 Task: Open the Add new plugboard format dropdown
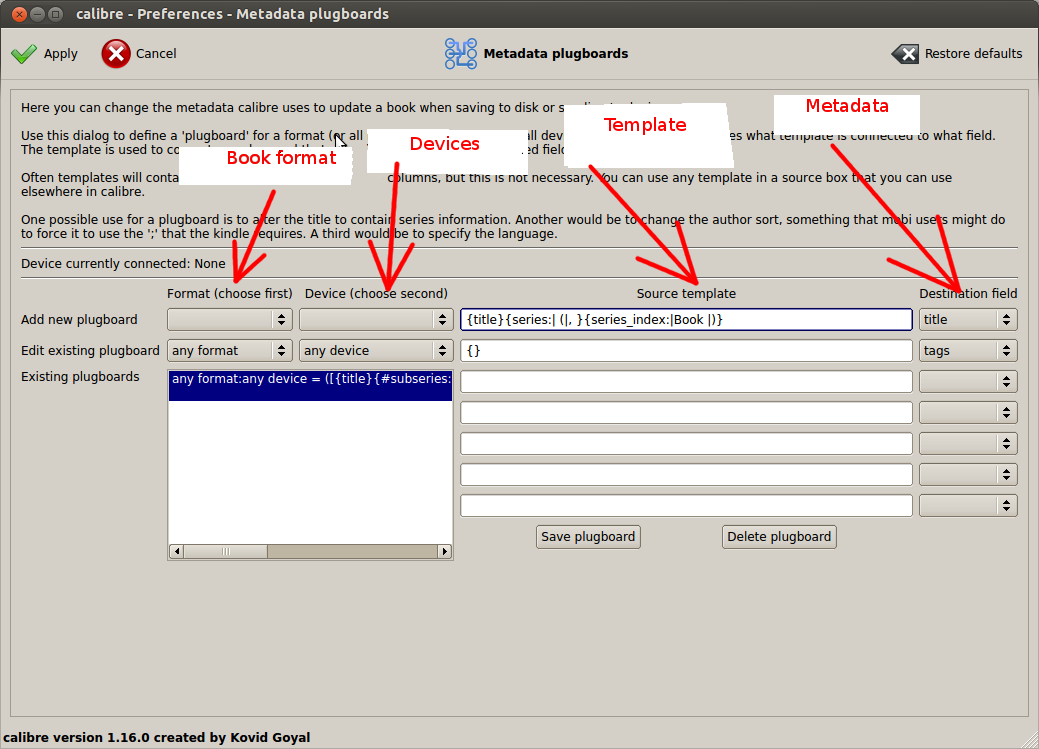[229, 319]
